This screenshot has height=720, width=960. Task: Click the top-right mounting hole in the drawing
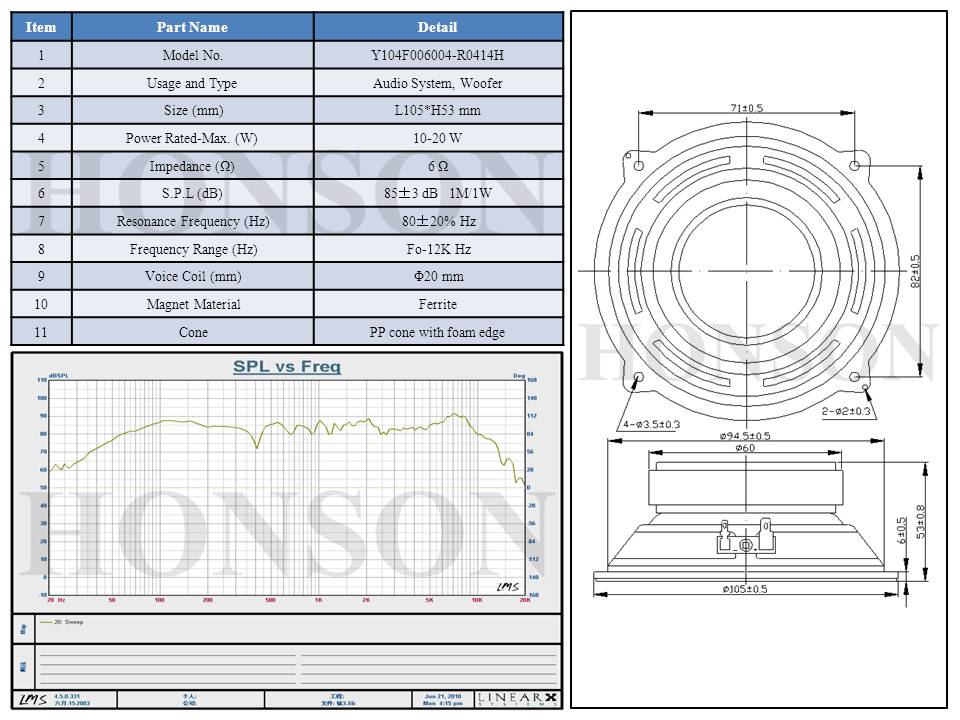point(855,165)
